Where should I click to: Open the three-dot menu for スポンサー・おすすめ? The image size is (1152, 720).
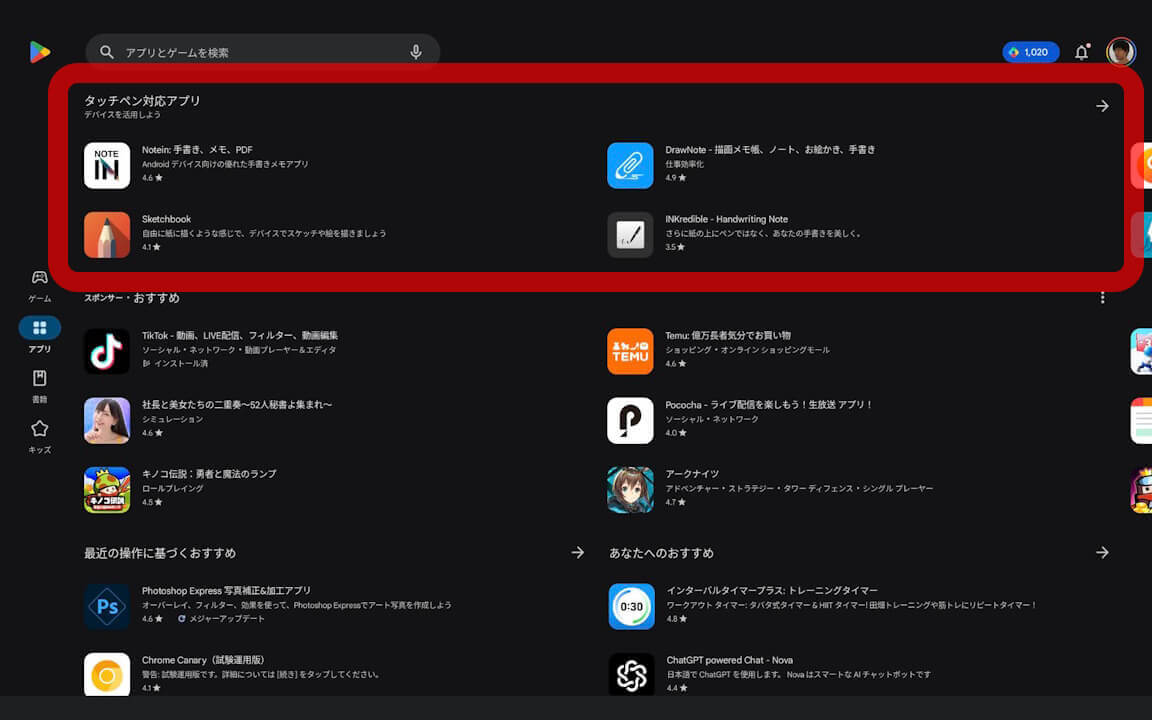pyautogui.click(x=1102, y=297)
